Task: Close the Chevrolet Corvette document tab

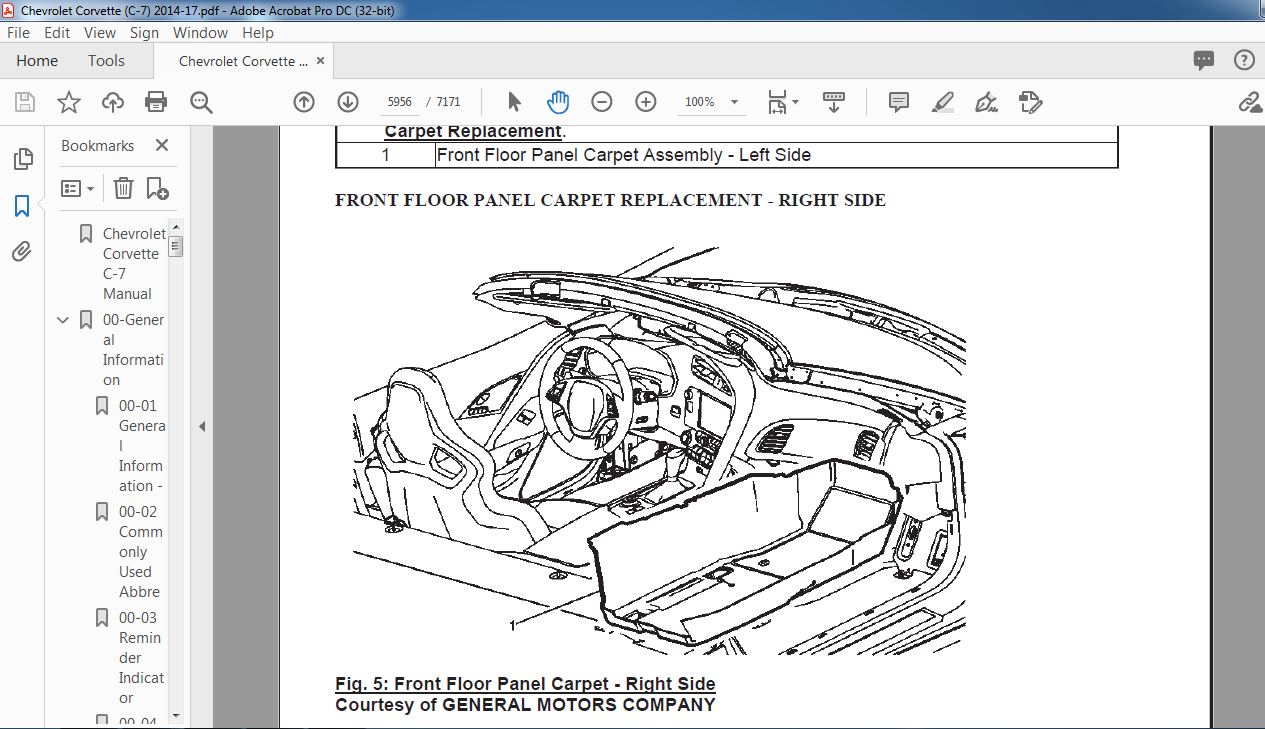Action: [320, 60]
